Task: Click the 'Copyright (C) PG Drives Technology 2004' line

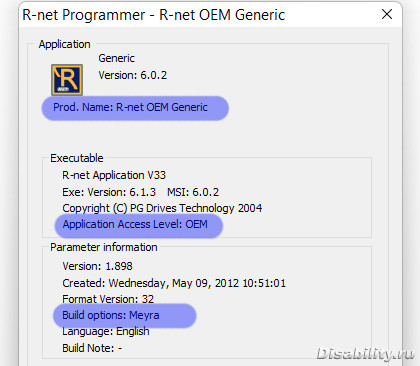Action: pyautogui.click(x=162, y=208)
